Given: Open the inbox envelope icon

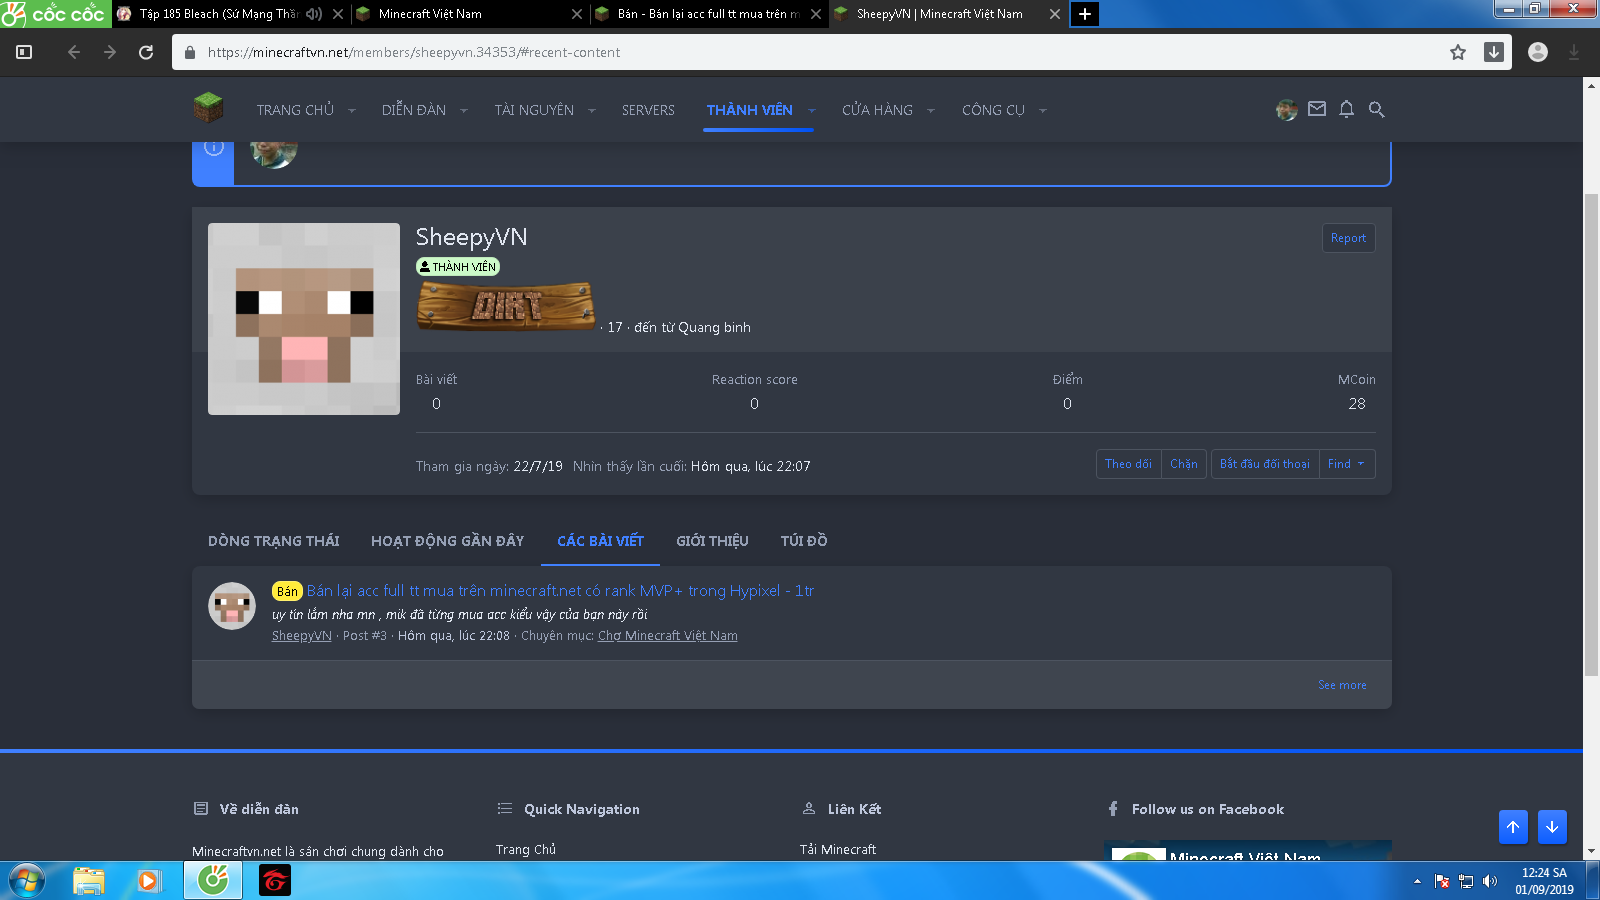Looking at the screenshot, I should (x=1317, y=109).
